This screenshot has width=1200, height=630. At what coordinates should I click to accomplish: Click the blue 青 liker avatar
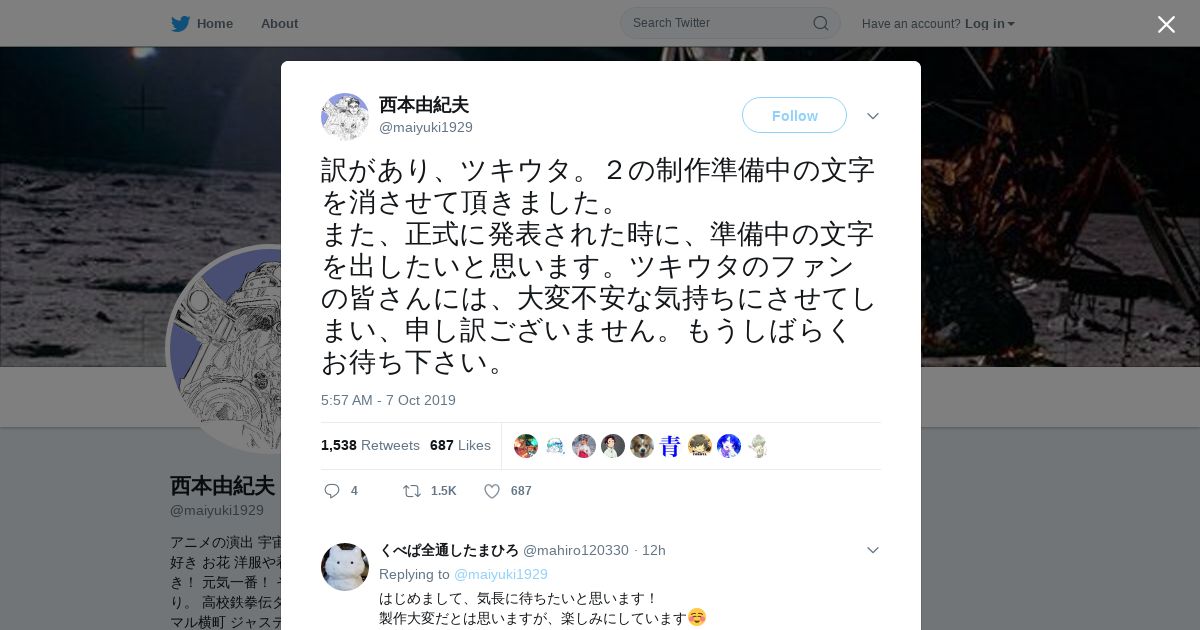coord(671,446)
